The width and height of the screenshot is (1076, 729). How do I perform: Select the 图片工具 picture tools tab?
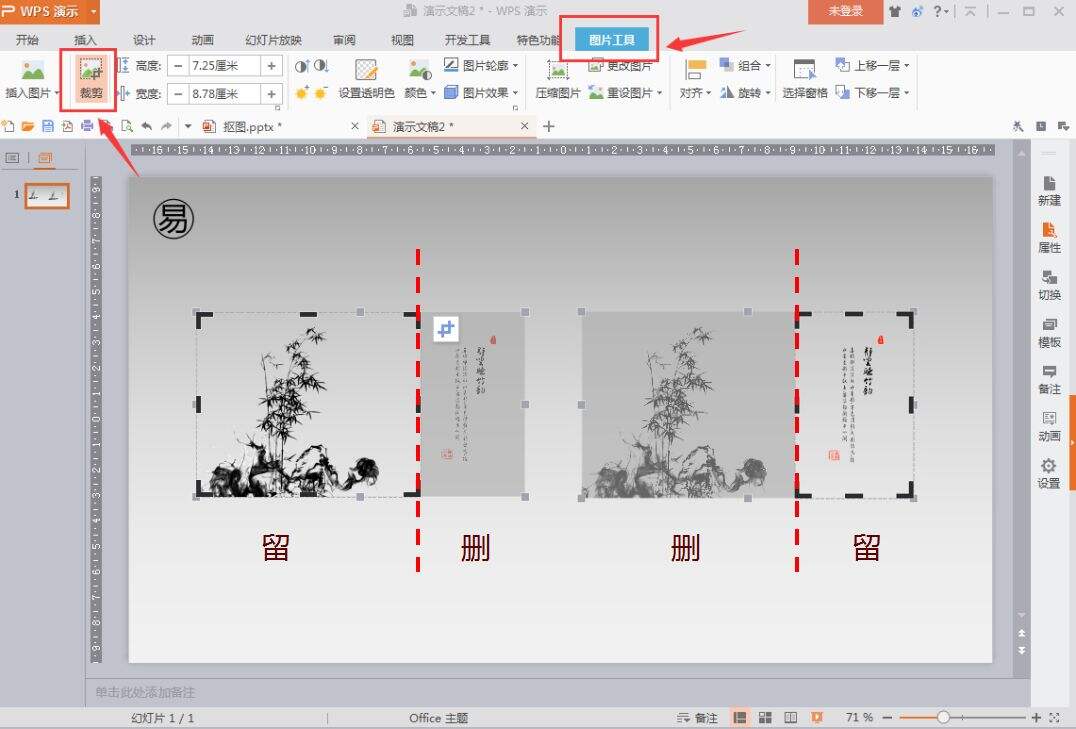pyautogui.click(x=612, y=40)
